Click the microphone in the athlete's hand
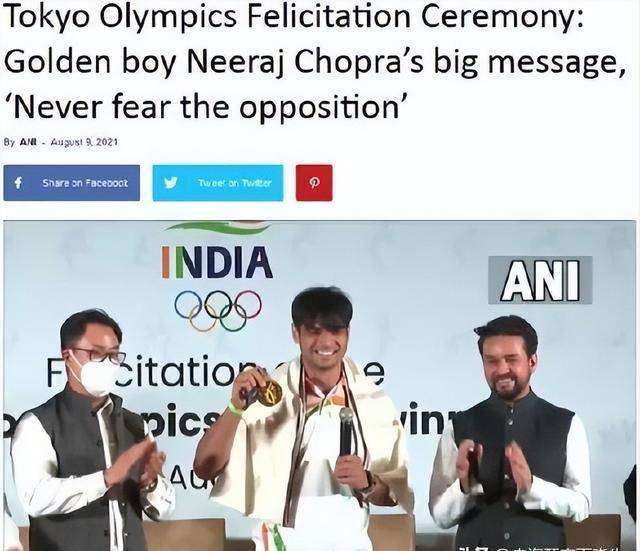The height and width of the screenshot is (551, 640). tap(346, 431)
